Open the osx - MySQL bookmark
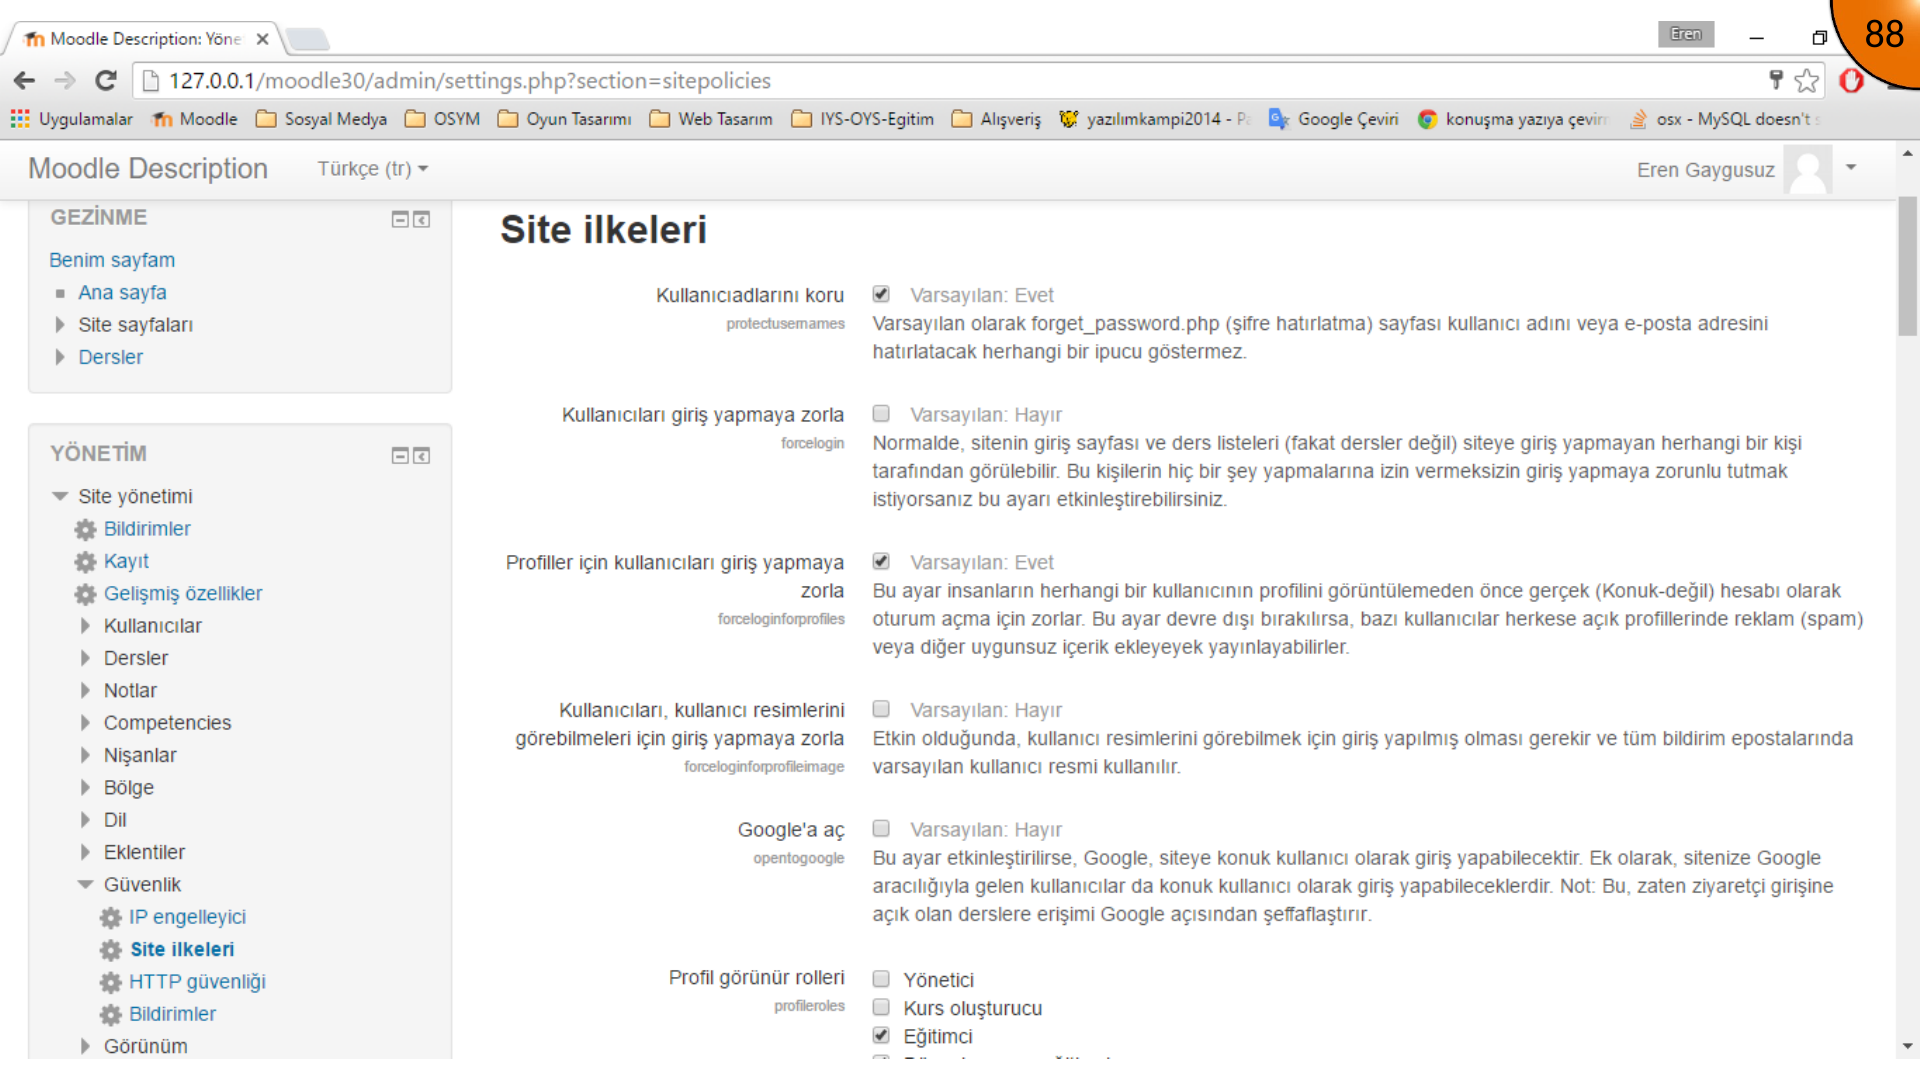The width and height of the screenshot is (1921, 1080). [1725, 119]
